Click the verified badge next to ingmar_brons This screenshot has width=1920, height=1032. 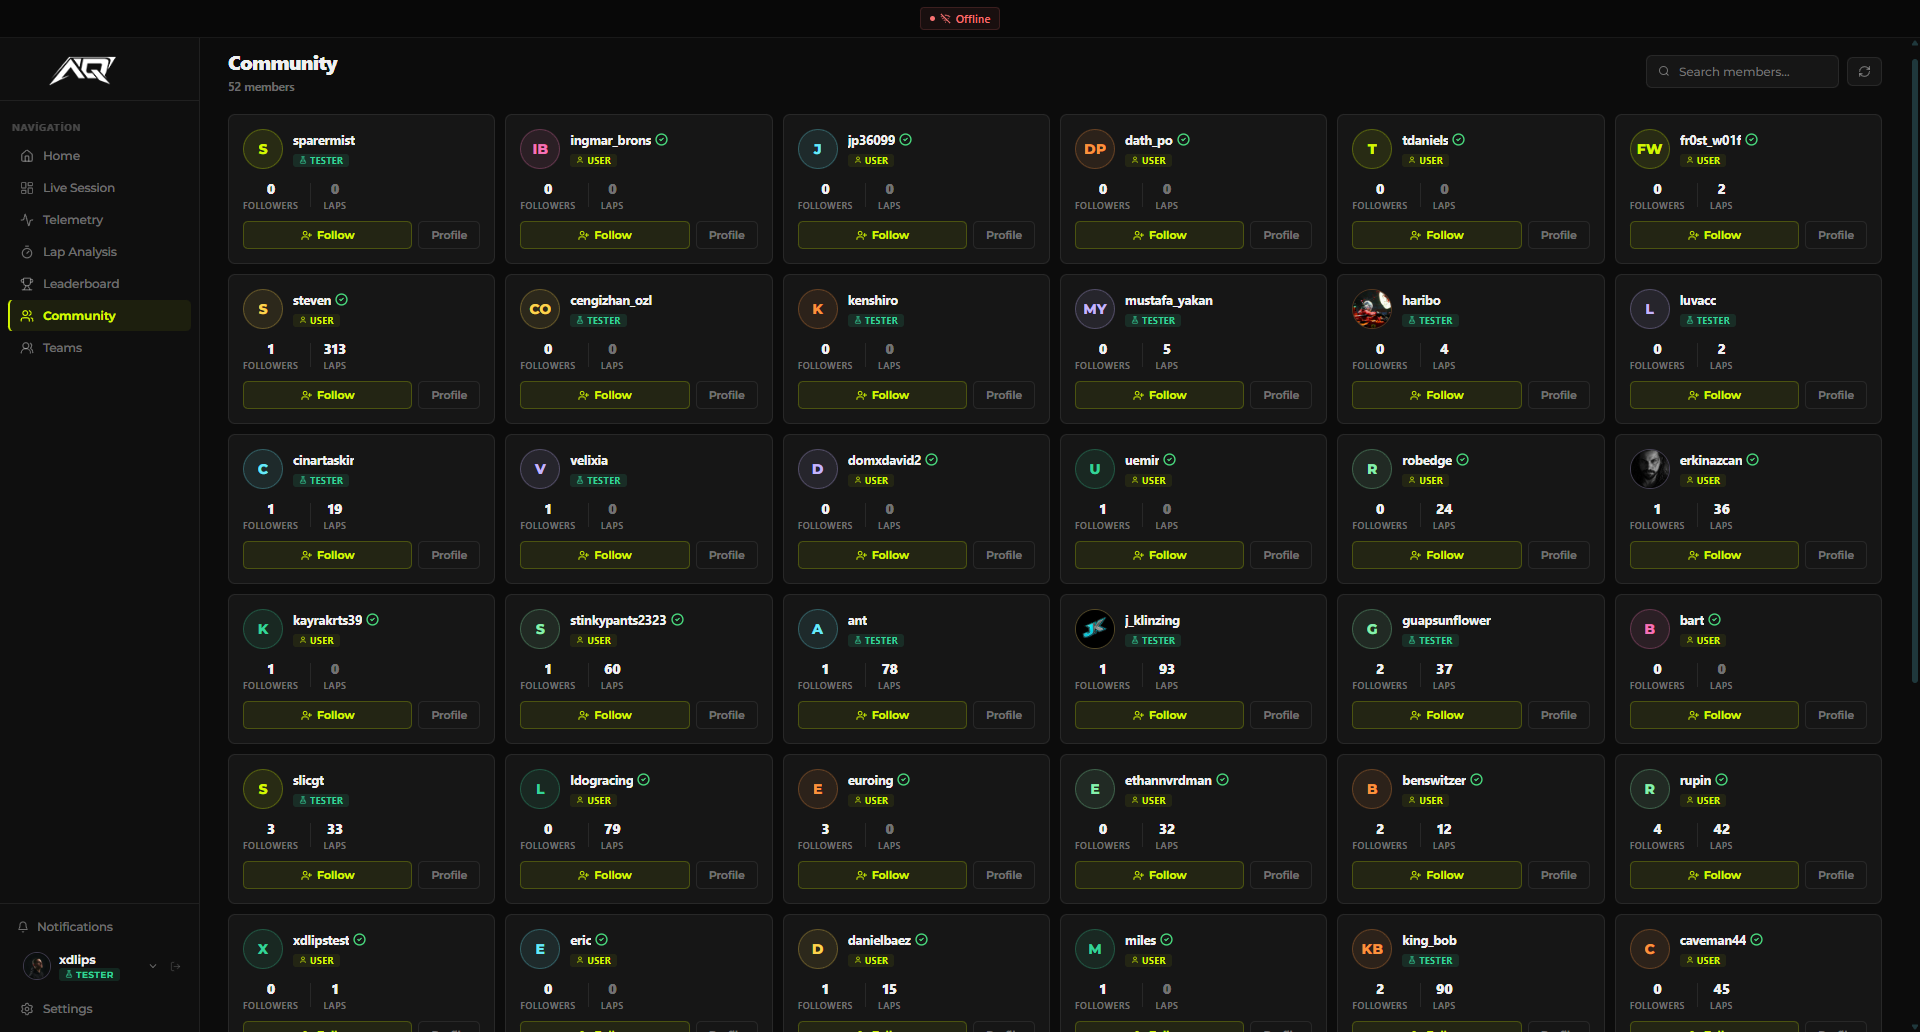point(662,140)
